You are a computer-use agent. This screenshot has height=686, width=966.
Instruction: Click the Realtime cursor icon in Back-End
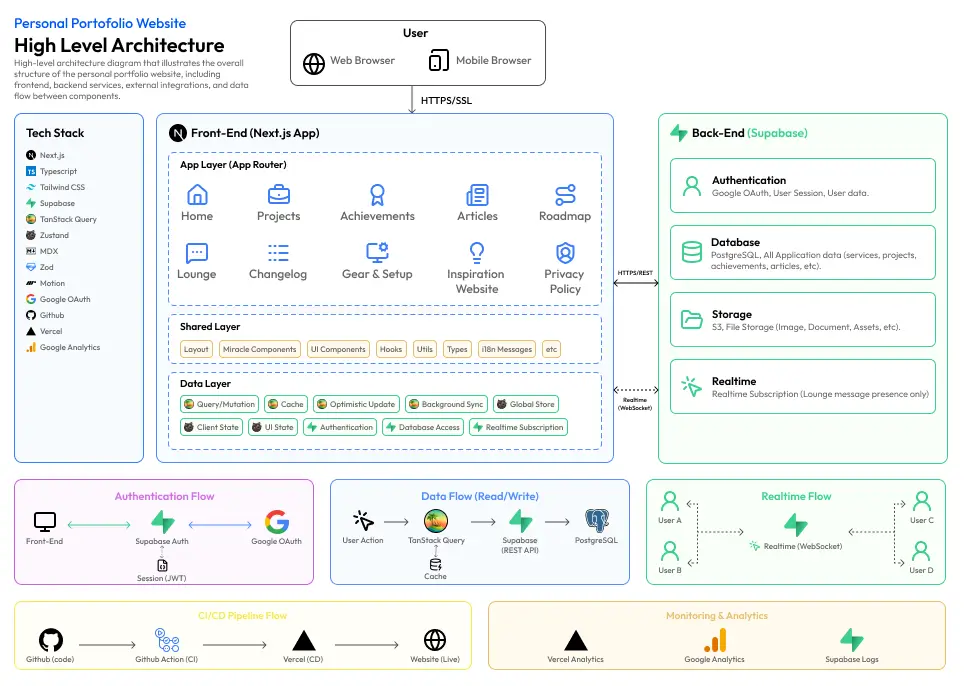[x=691, y=386]
